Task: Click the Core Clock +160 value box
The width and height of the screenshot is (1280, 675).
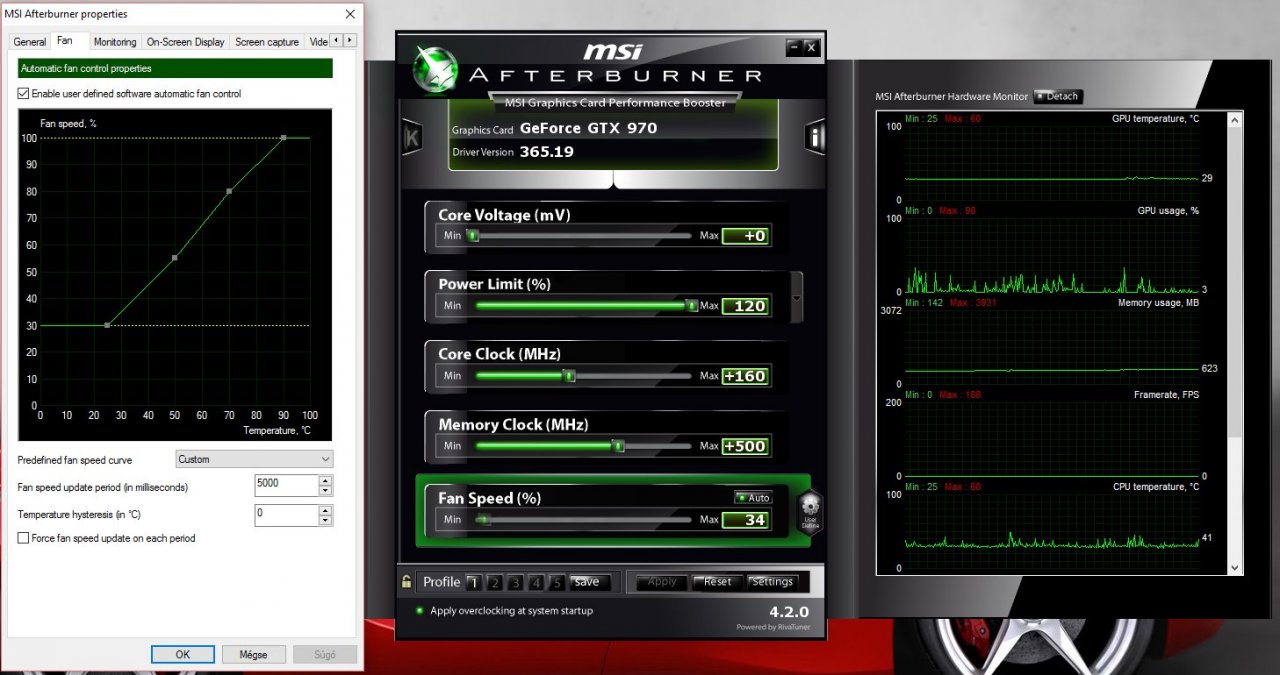Action: pyautogui.click(x=745, y=376)
